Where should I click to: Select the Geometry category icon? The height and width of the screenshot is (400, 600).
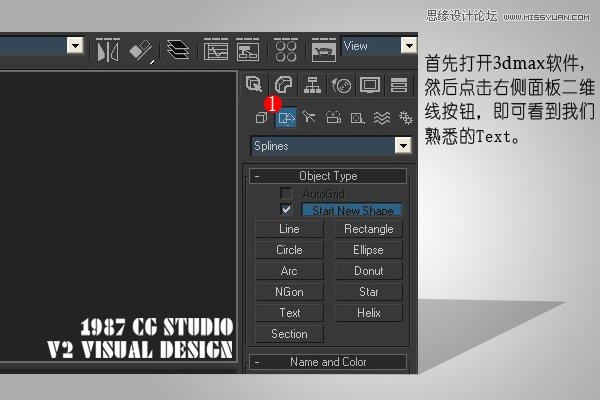[x=261, y=118]
